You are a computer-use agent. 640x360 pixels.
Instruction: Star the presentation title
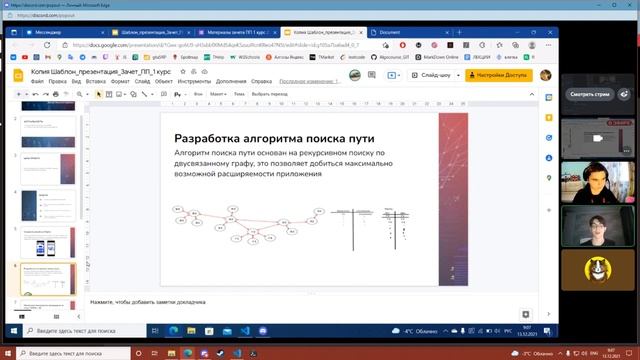[183, 71]
